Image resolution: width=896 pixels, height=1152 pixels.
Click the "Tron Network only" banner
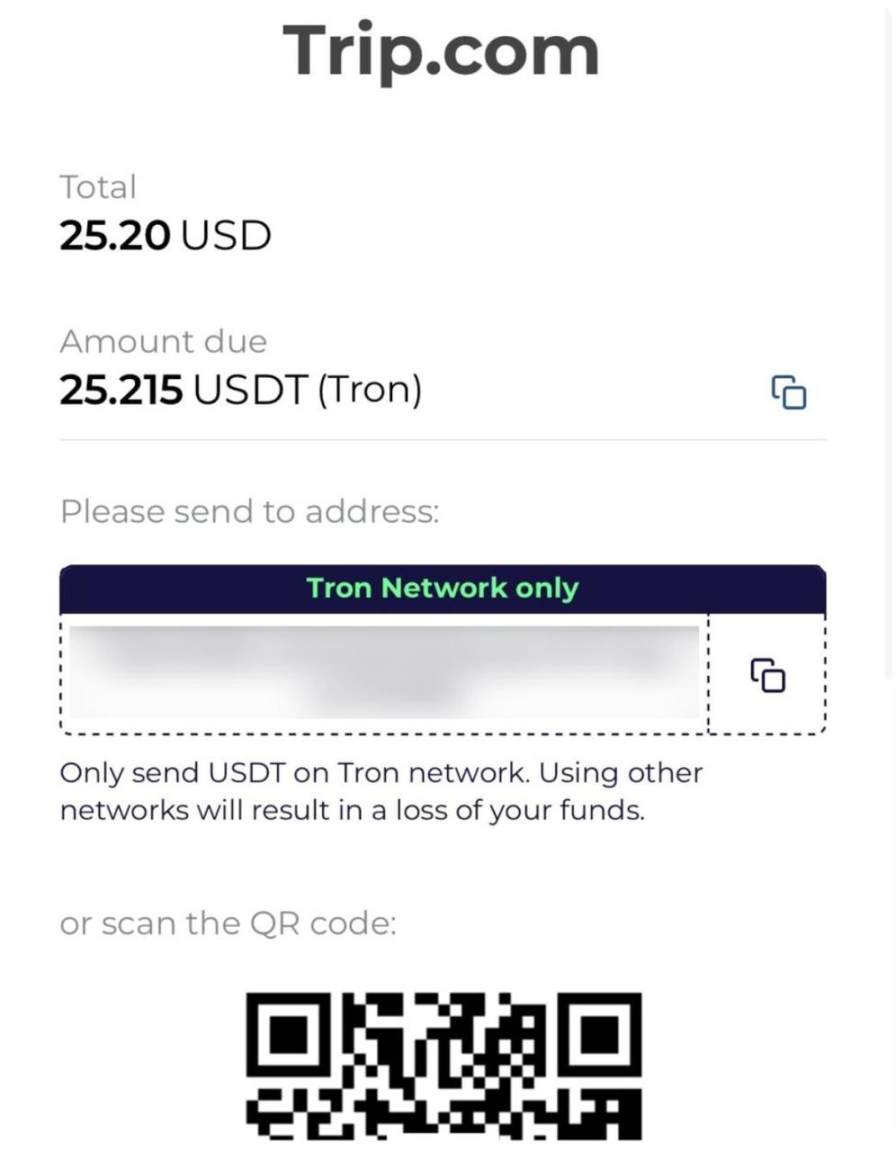pos(442,588)
